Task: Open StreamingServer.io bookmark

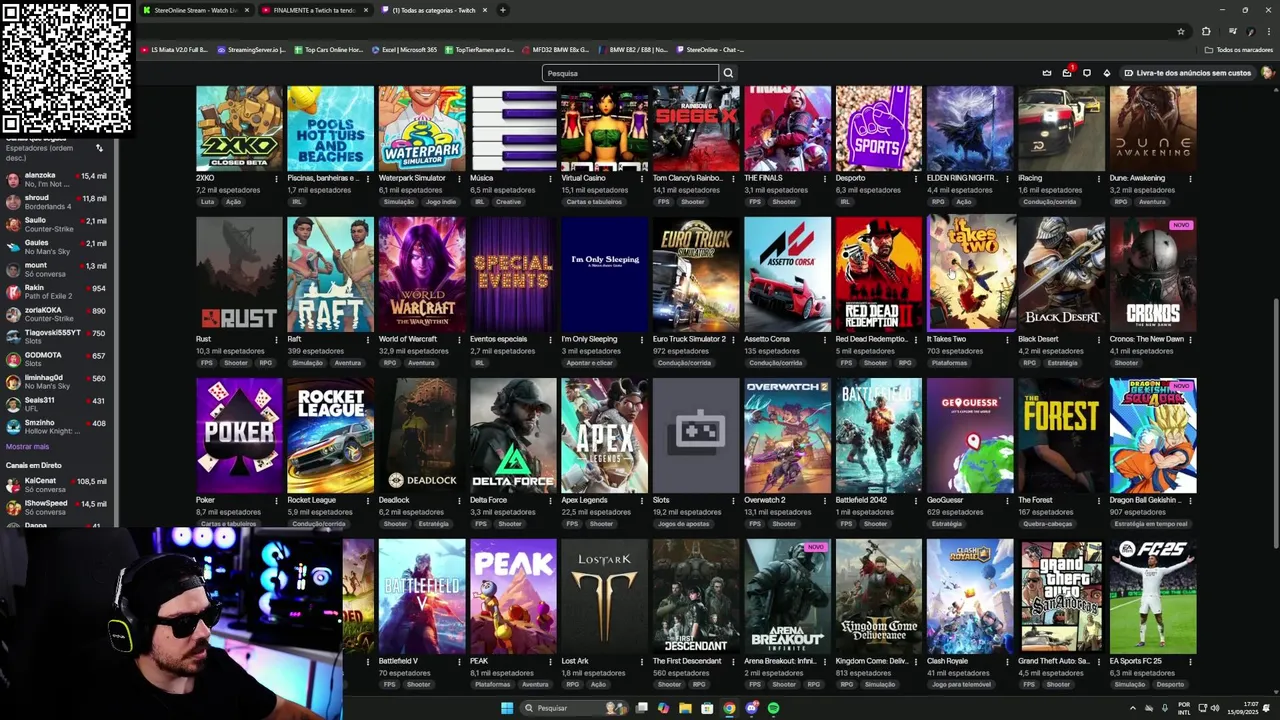Action: tap(251, 50)
